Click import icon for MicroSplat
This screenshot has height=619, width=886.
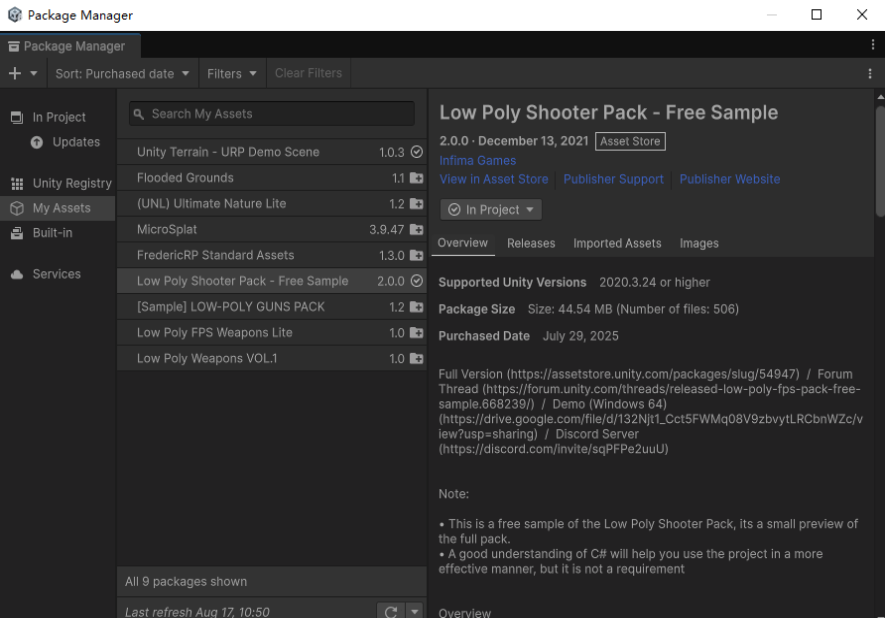(x=416, y=230)
